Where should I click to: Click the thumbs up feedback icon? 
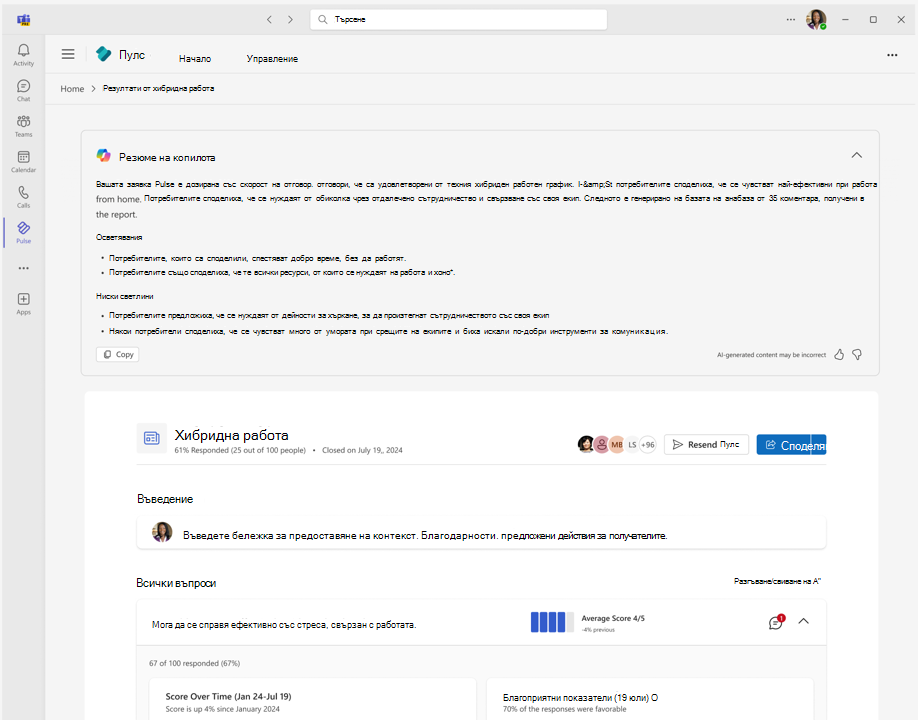pyautogui.click(x=839, y=354)
